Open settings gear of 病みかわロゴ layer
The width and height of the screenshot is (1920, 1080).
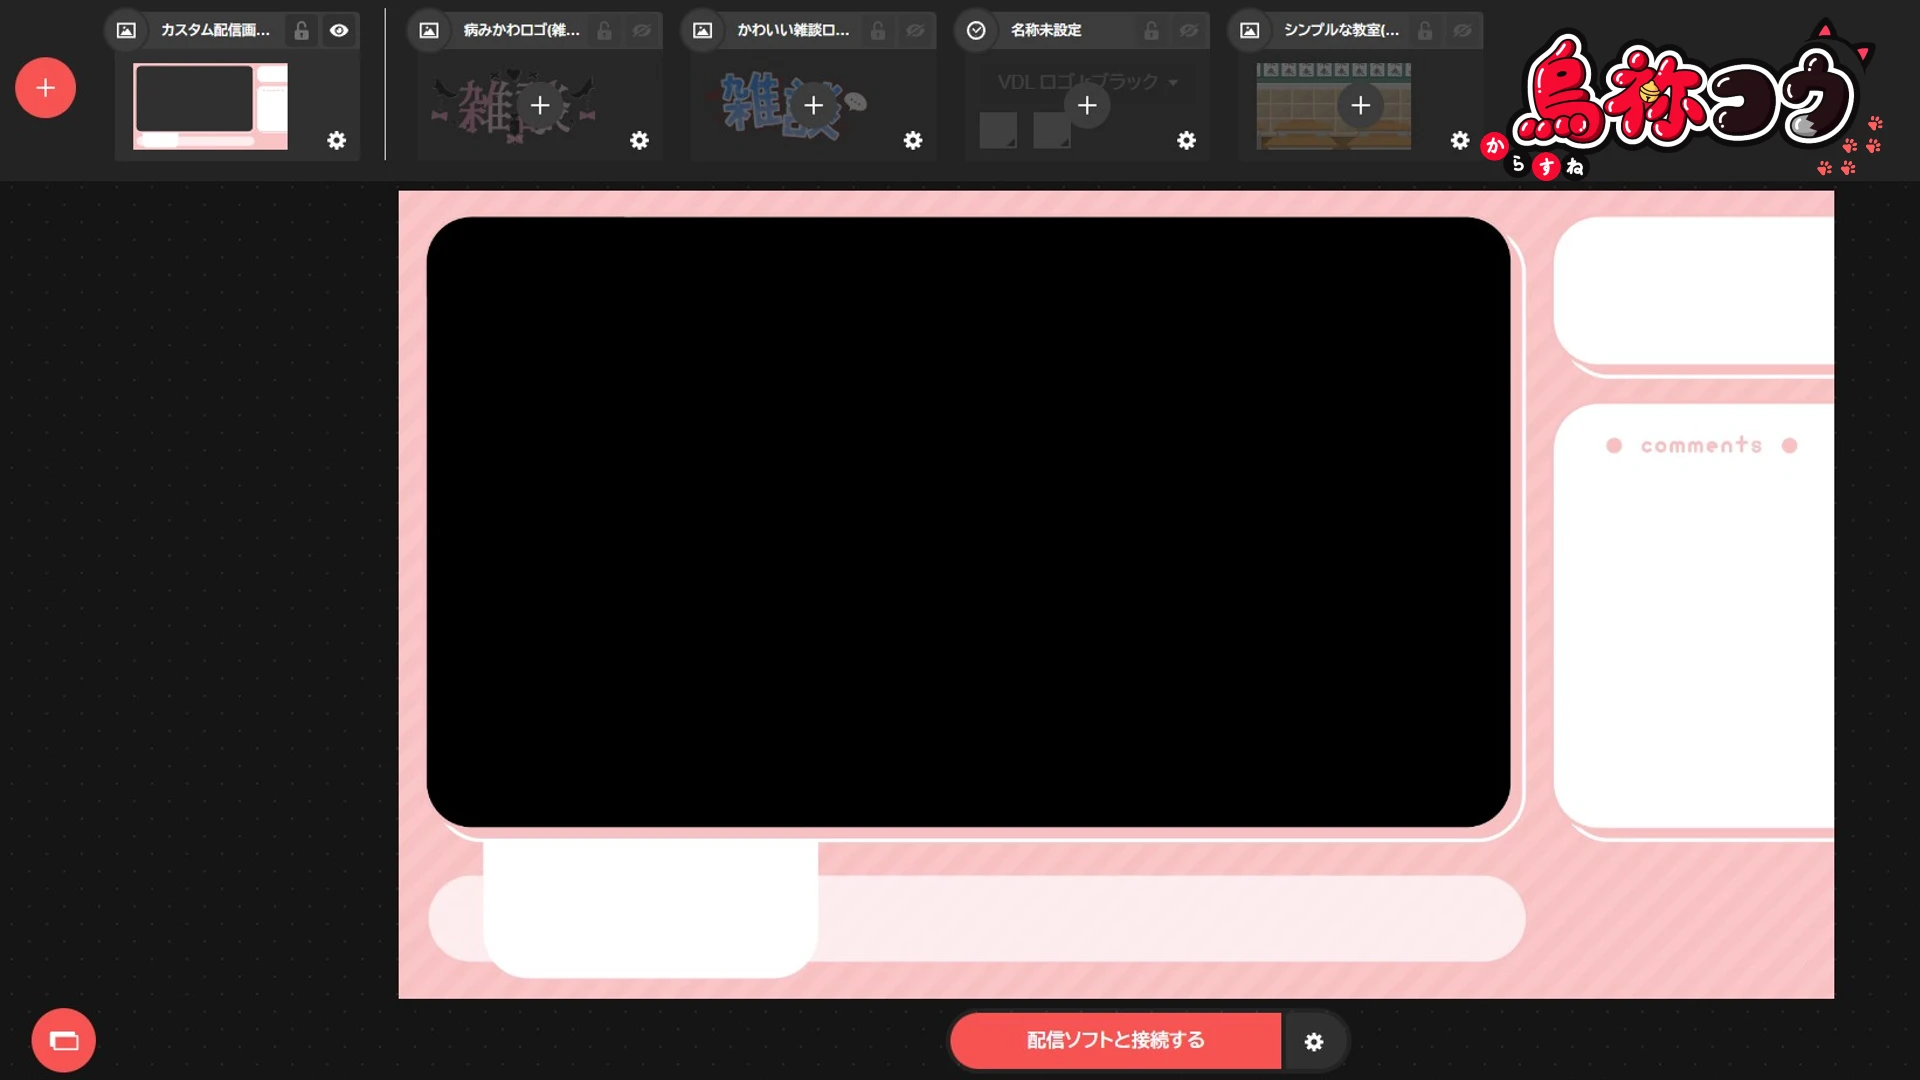(639, 140)
